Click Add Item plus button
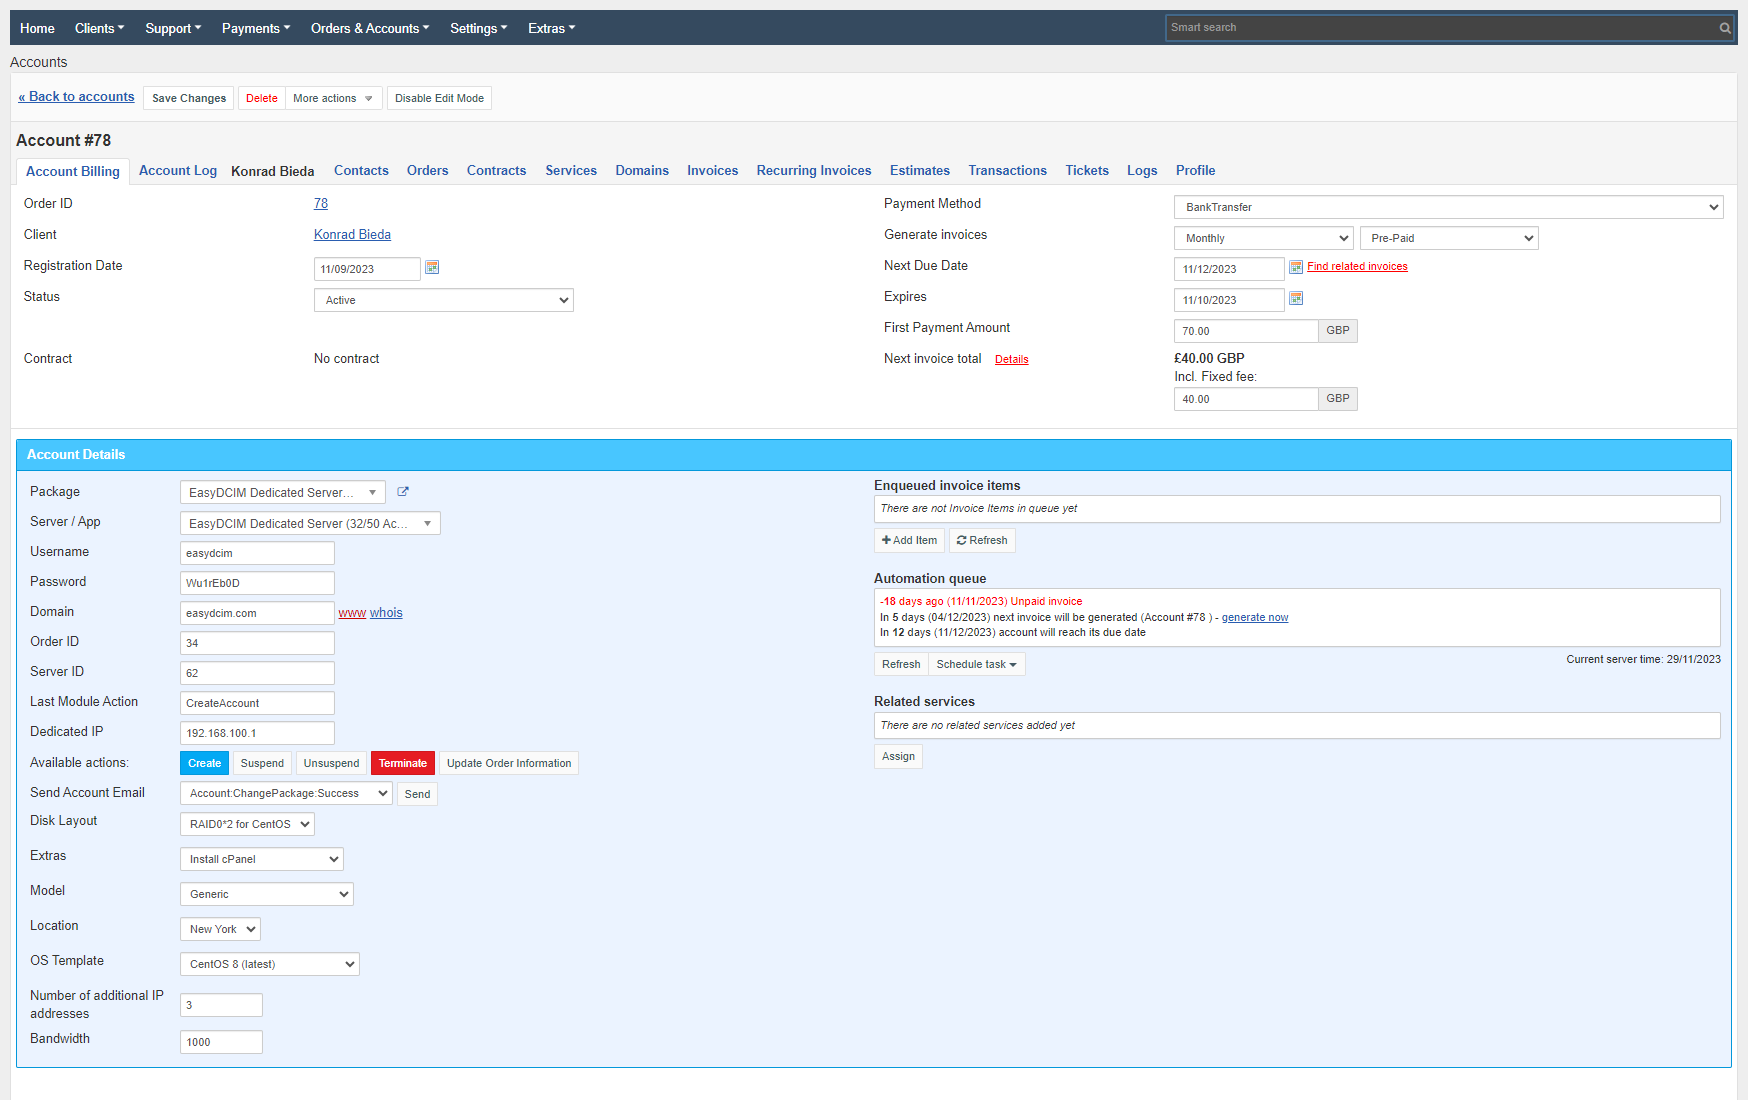This screenshot has width=1748, height=1100. [909, 540]
